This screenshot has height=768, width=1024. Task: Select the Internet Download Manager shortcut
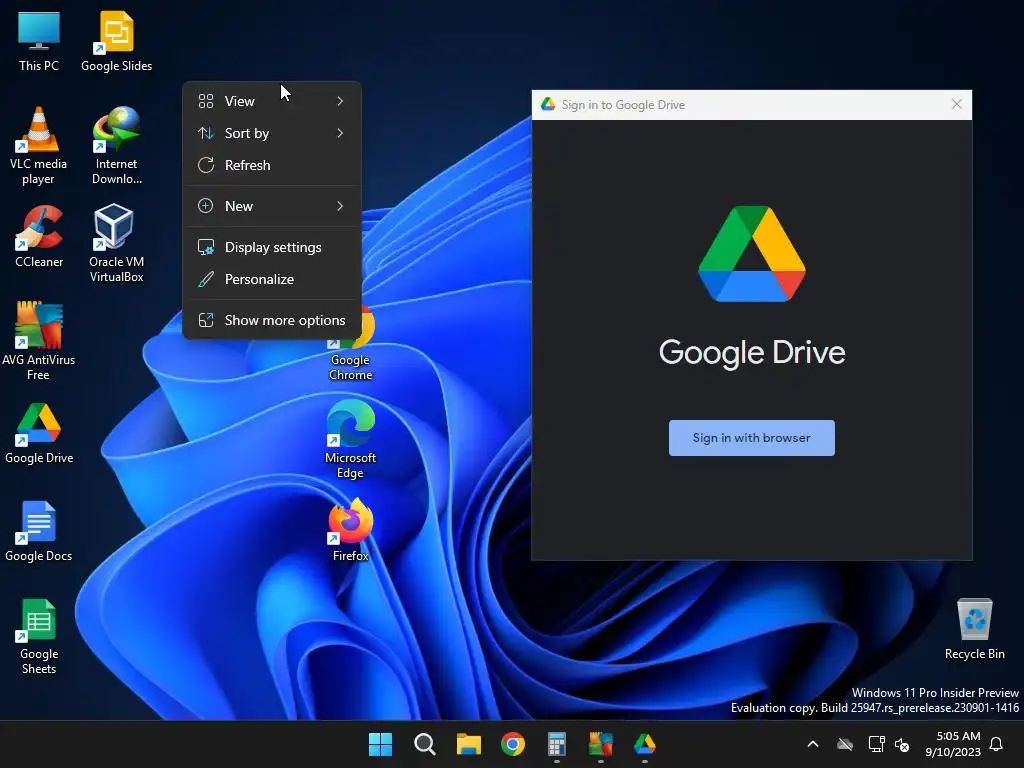pos(116,146)
